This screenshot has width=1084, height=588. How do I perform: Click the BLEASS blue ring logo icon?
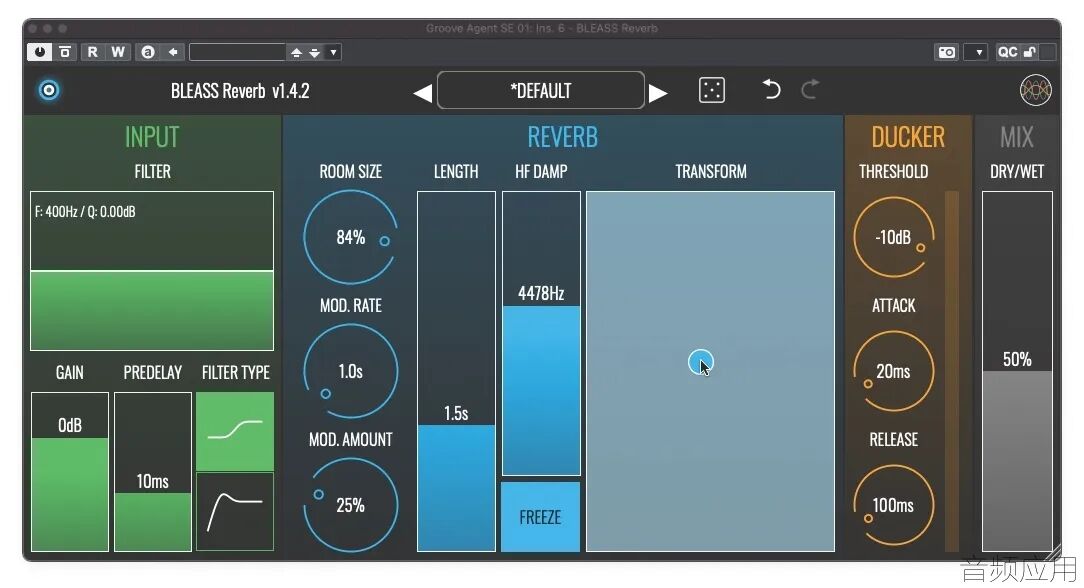pyautogui.click(x=49, y=90)
